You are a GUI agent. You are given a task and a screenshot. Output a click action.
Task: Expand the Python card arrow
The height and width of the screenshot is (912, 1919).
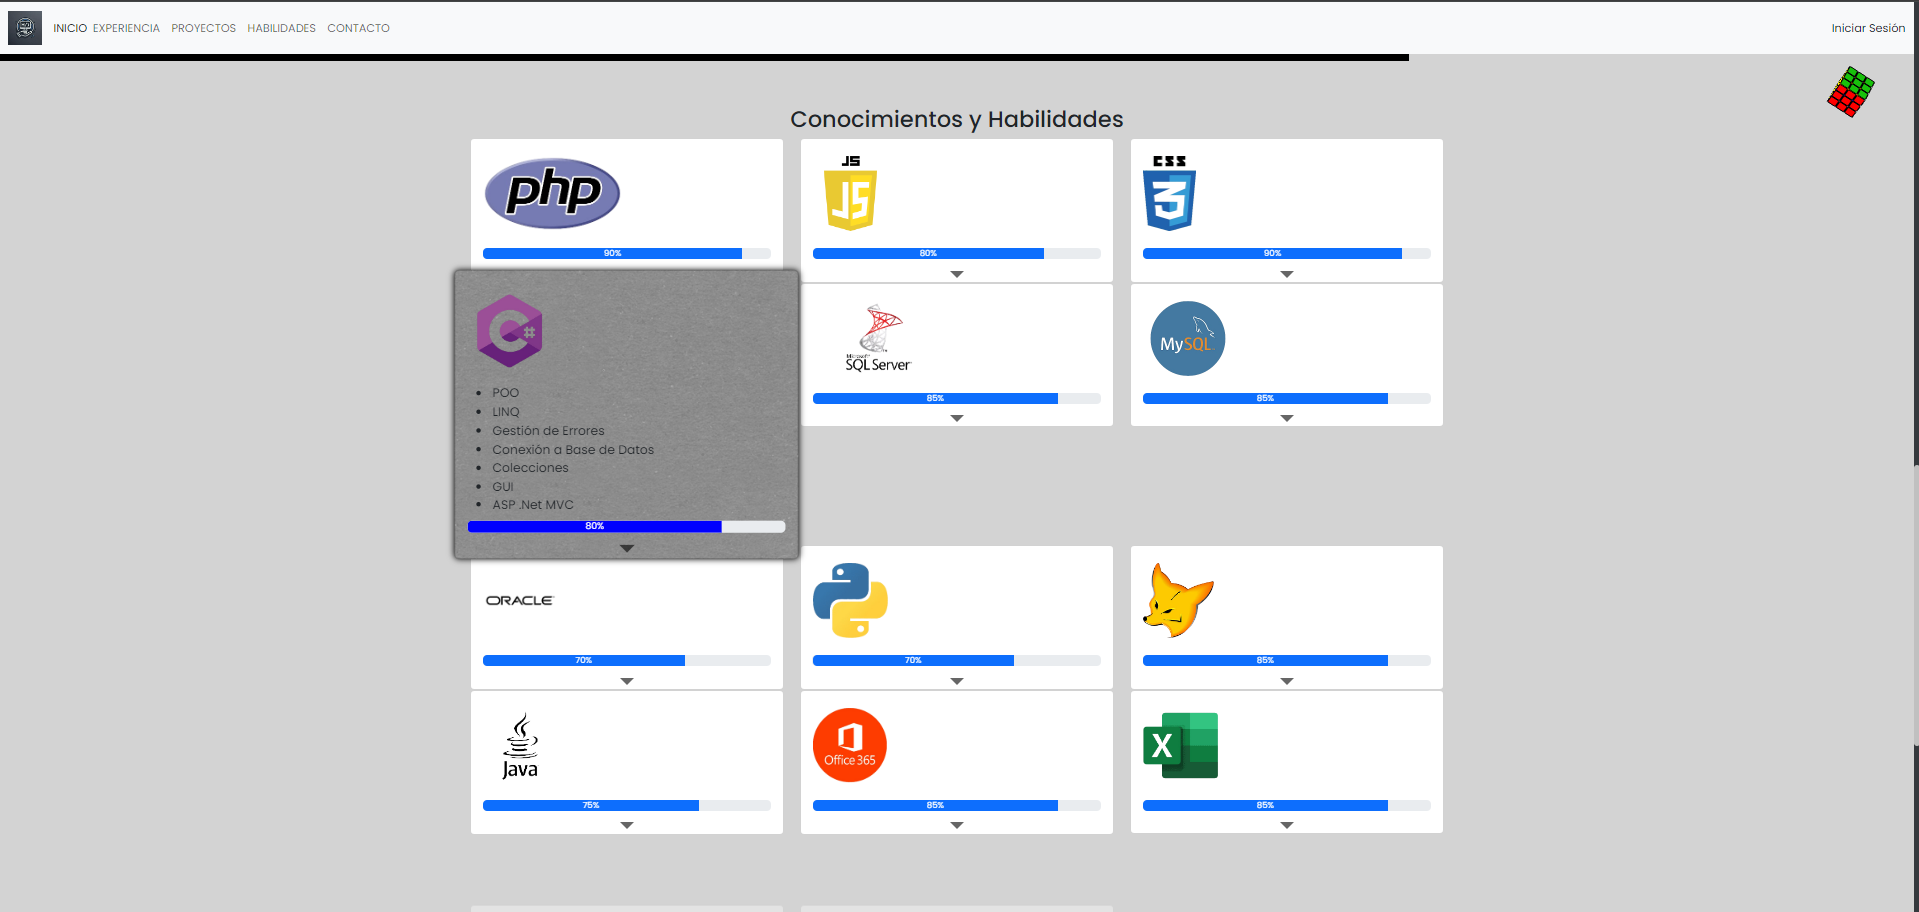(x=957, y=681)
